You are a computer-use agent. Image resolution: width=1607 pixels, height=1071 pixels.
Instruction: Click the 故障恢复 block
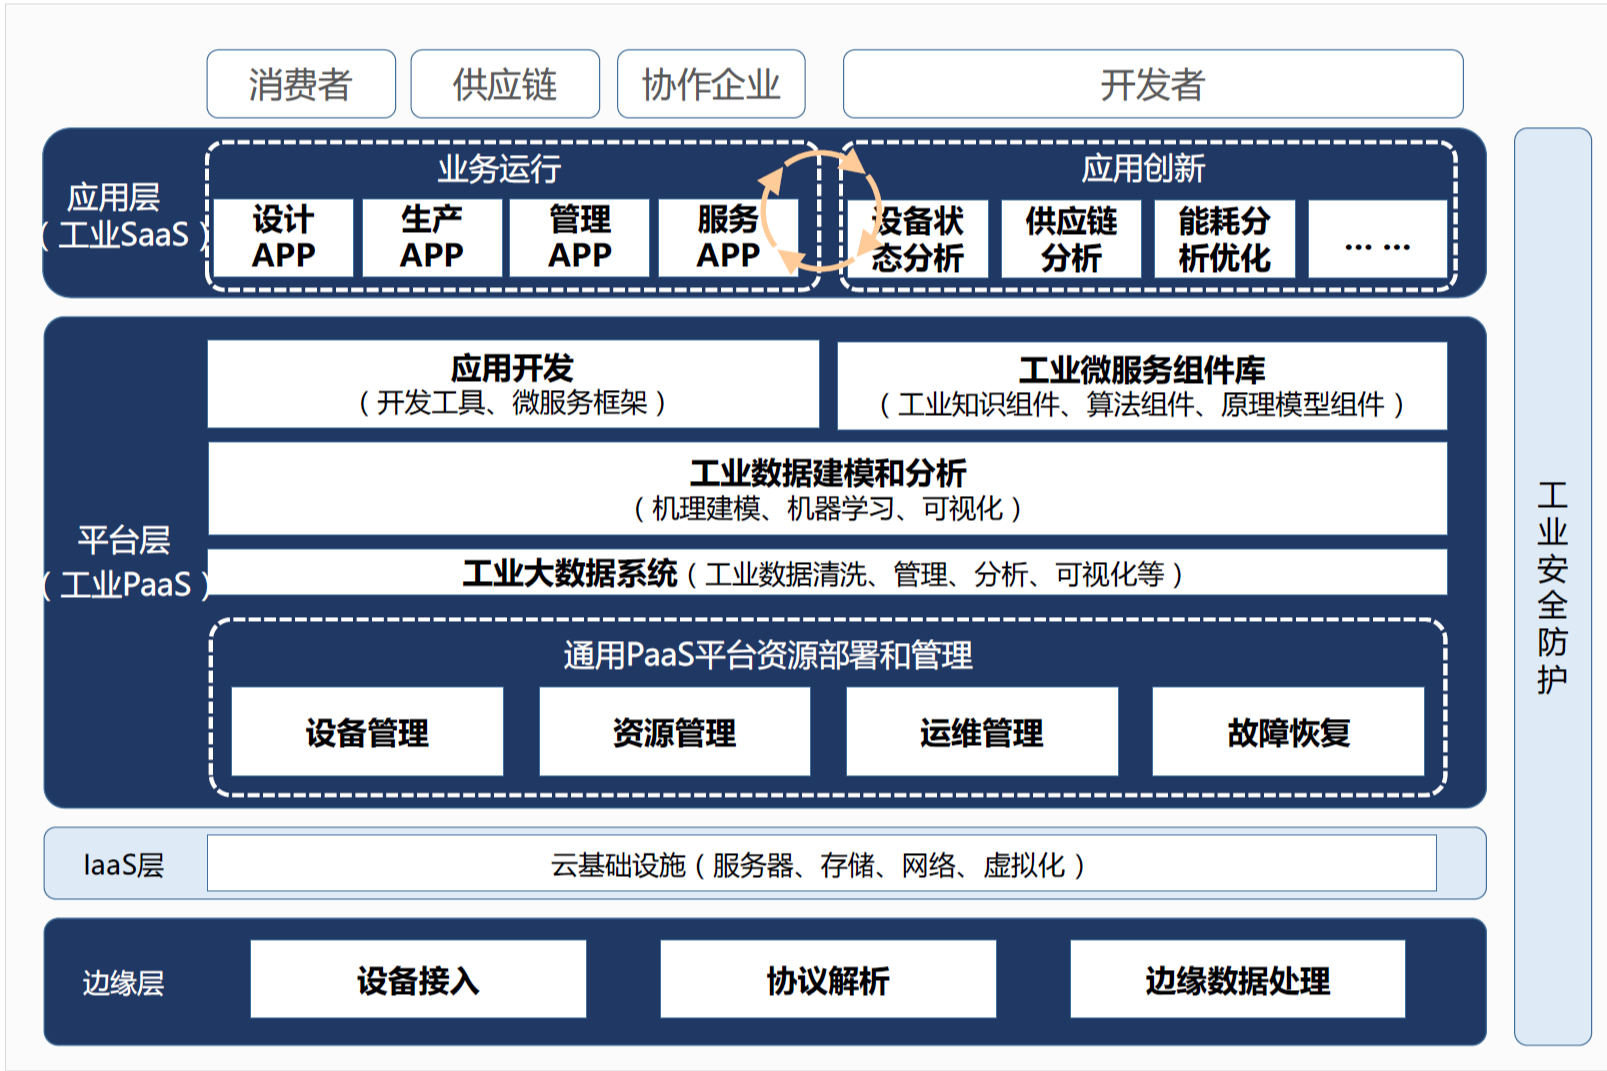pos(1288,731)
